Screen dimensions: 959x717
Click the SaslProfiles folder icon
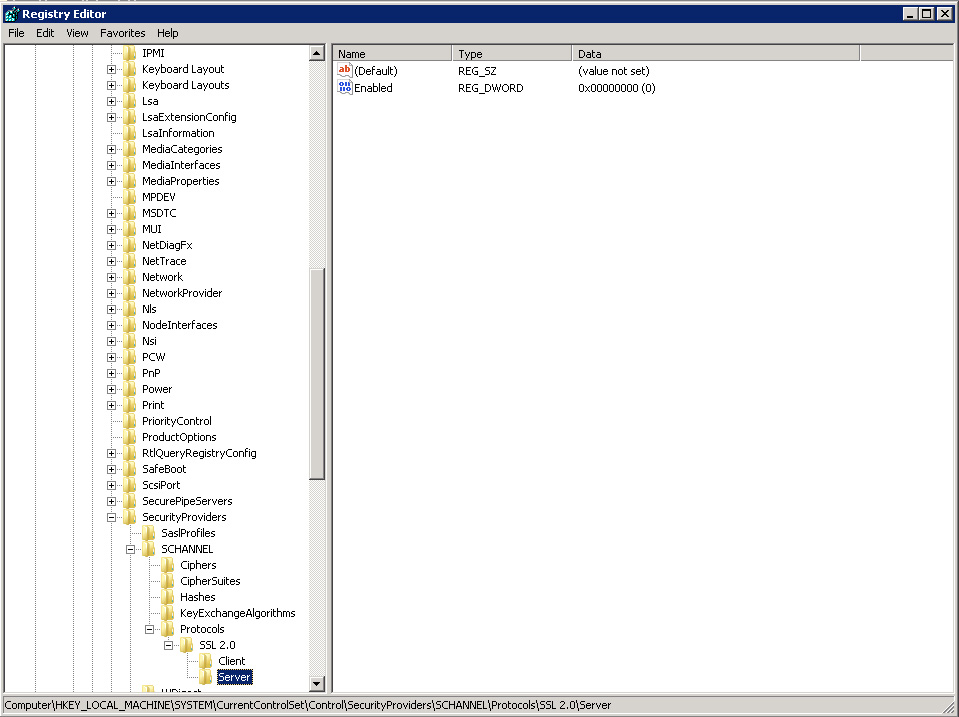pos(149,533)
